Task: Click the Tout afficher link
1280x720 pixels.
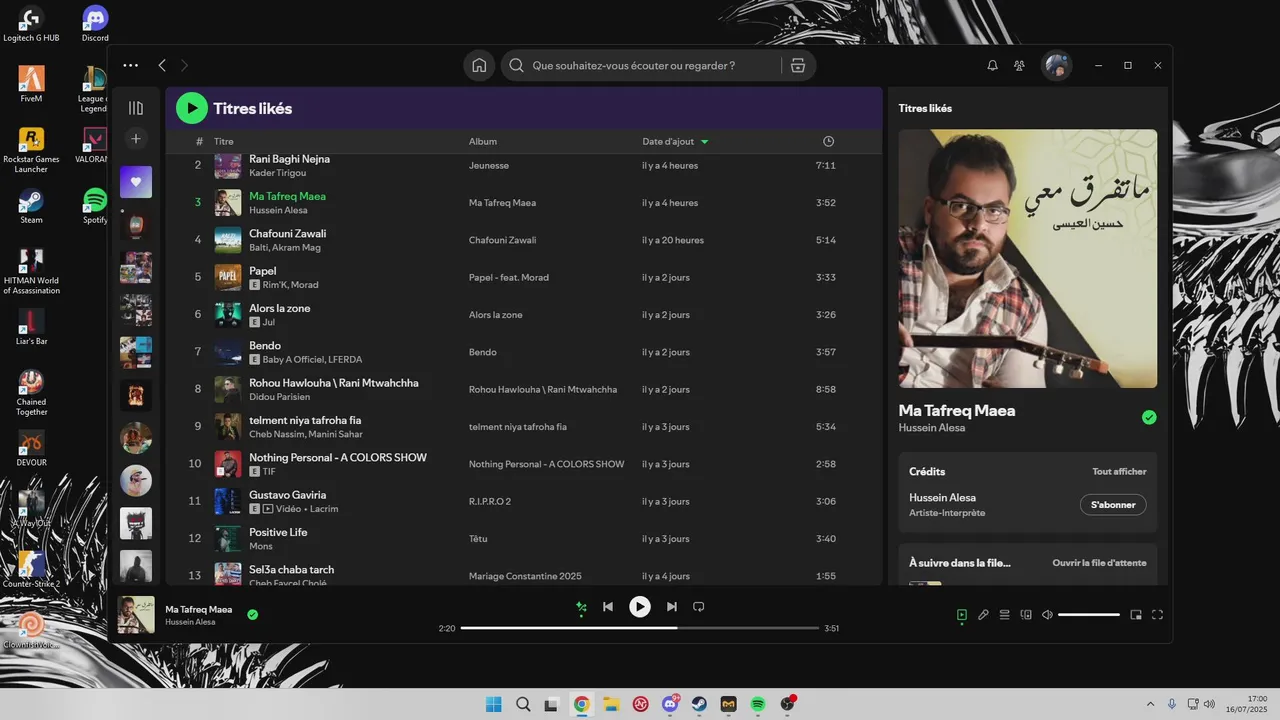Action: coord(1119,472)
